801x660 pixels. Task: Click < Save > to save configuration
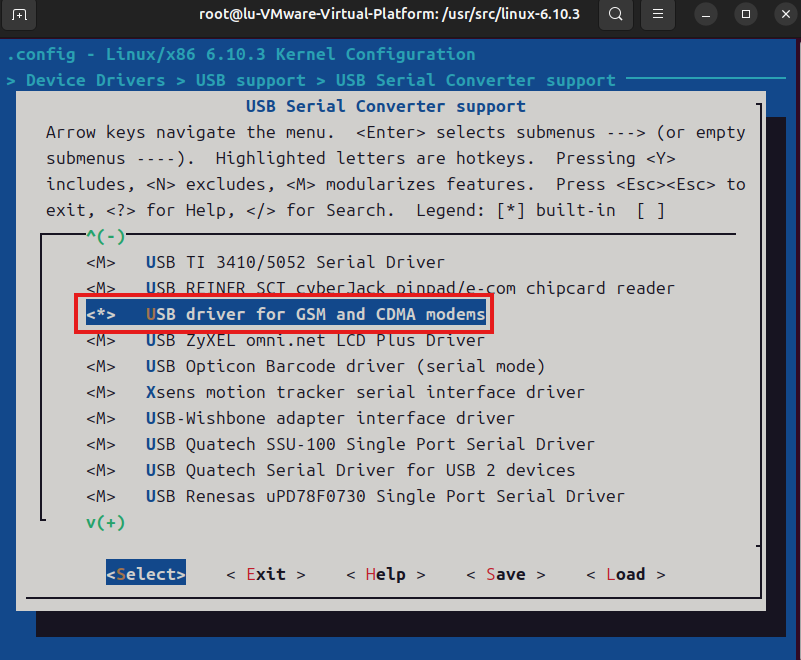(x=505, y=574)
